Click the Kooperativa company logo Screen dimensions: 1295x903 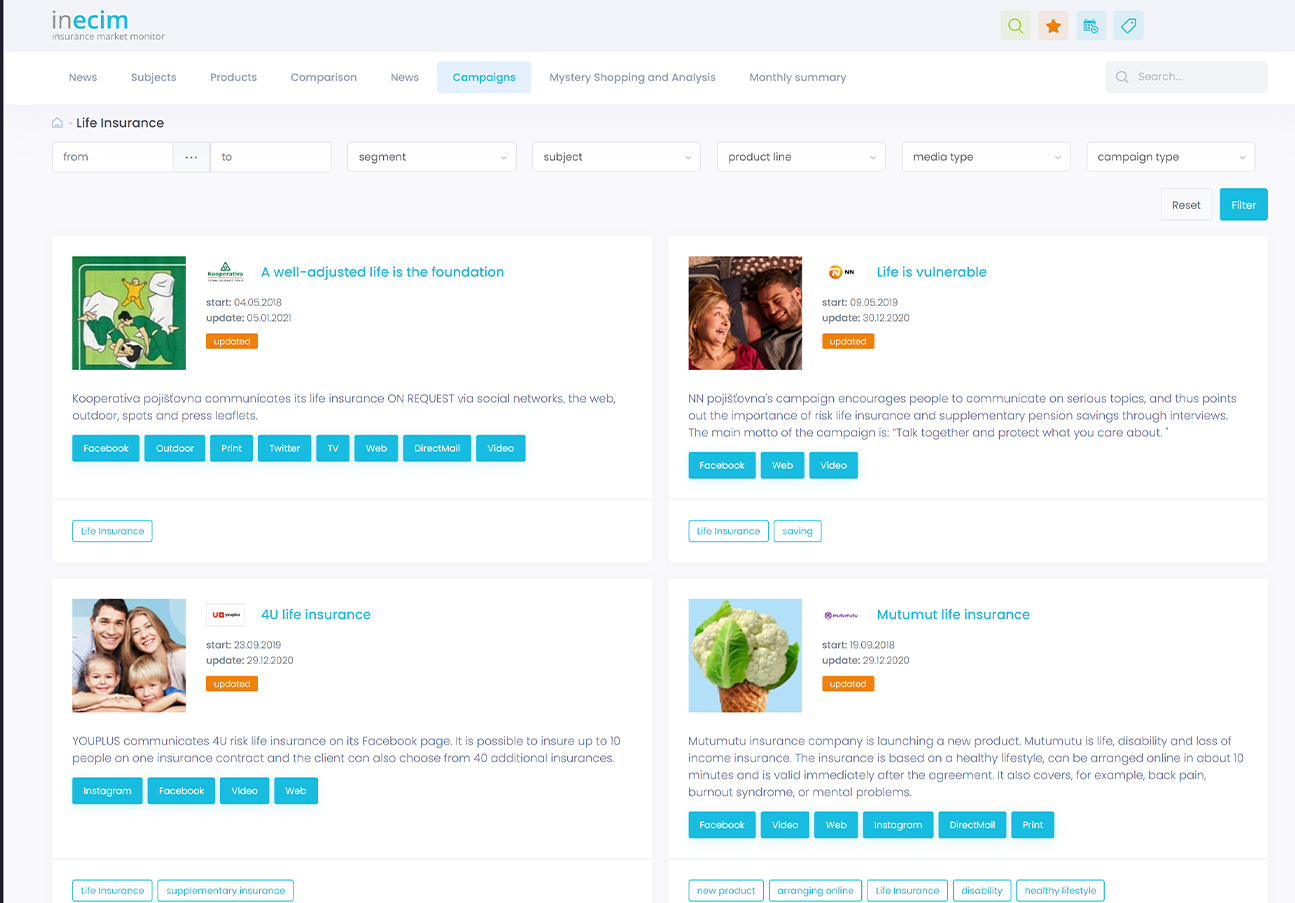225,272
